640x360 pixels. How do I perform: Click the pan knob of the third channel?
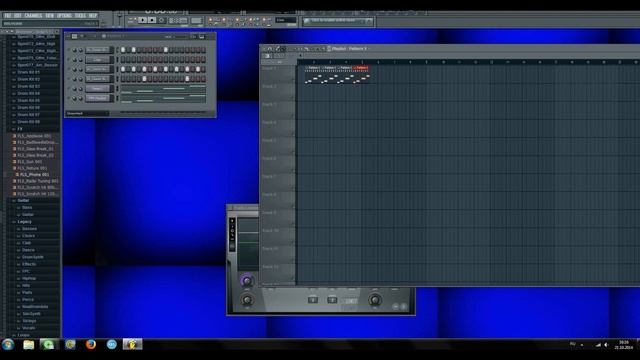[x=75, y=69]
